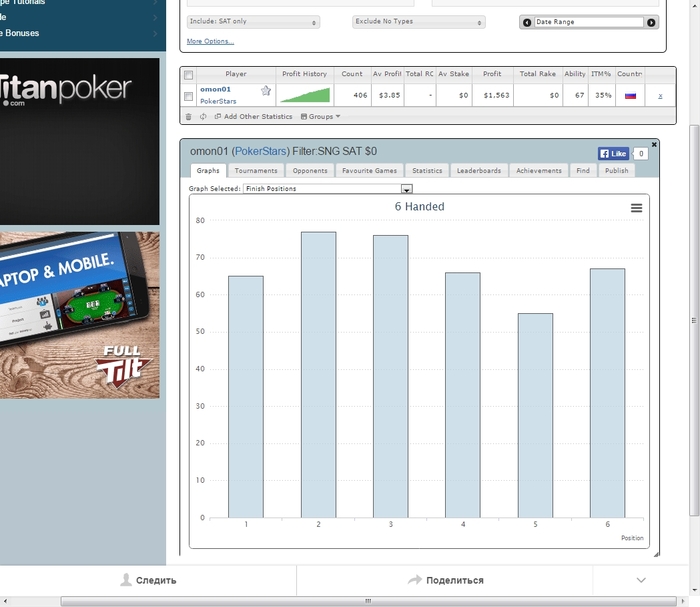700x607 pixels.
Task: Open the Include: SAT only dropdown
Action: point(253,21)
